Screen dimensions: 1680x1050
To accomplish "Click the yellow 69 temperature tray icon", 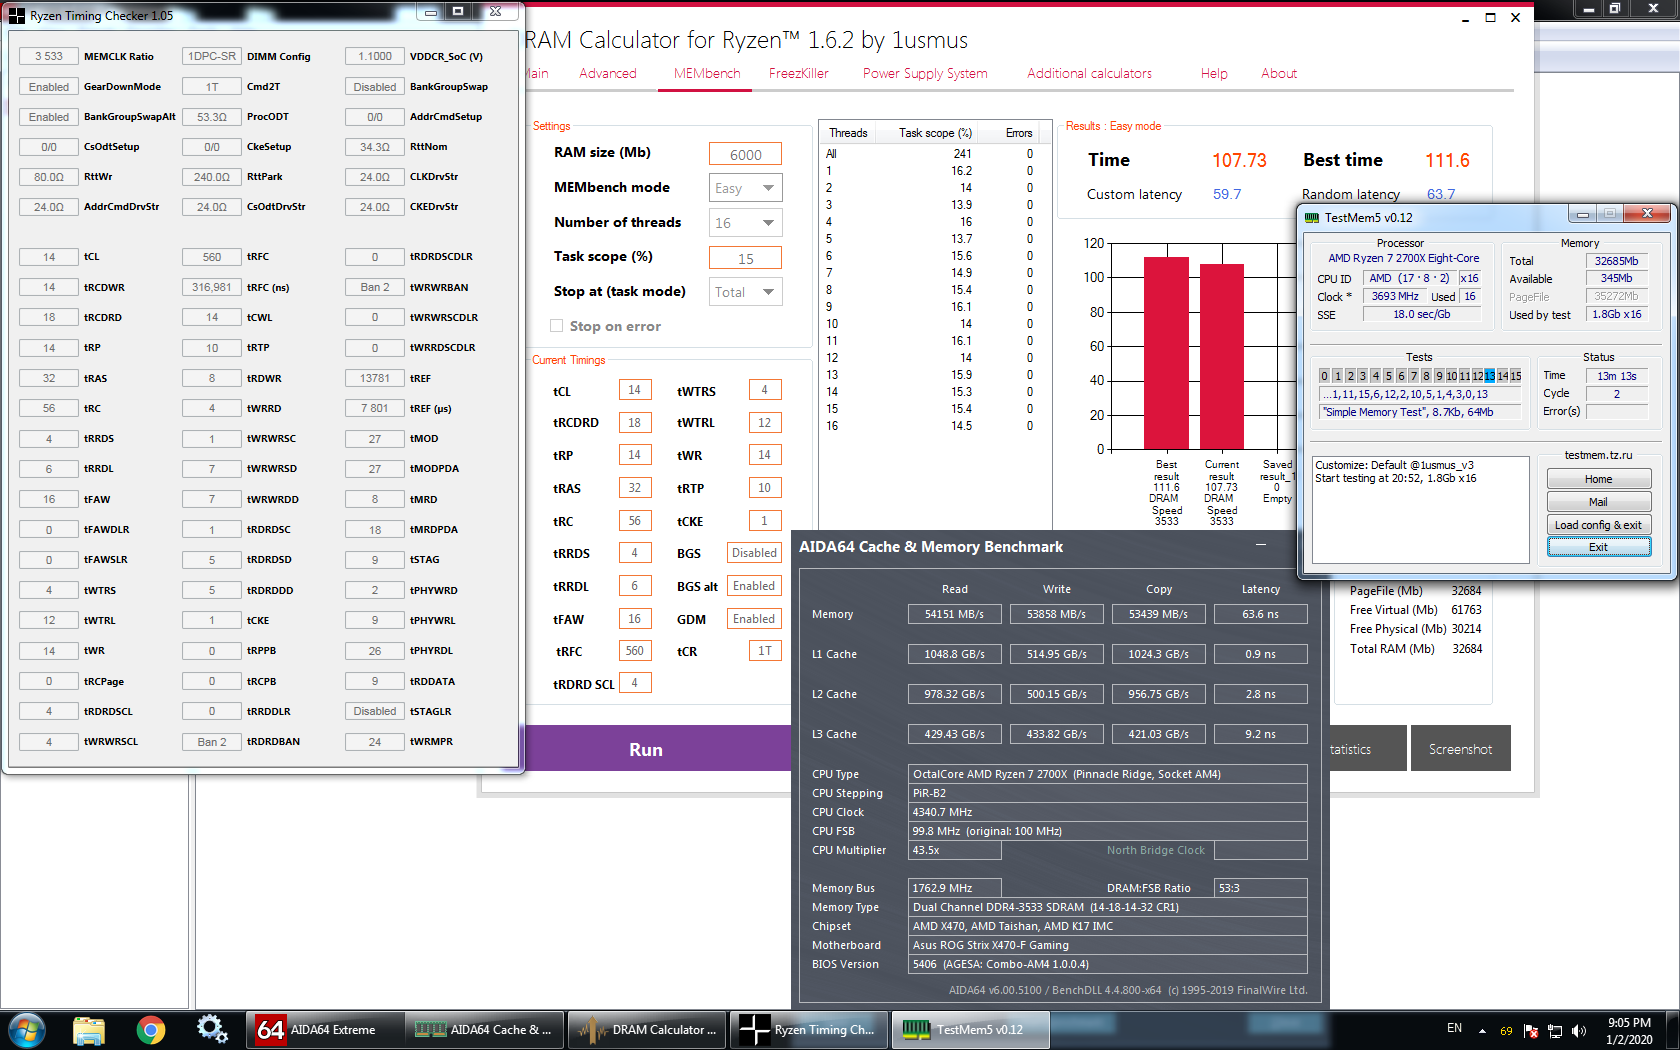I will coord(1506,1031).
